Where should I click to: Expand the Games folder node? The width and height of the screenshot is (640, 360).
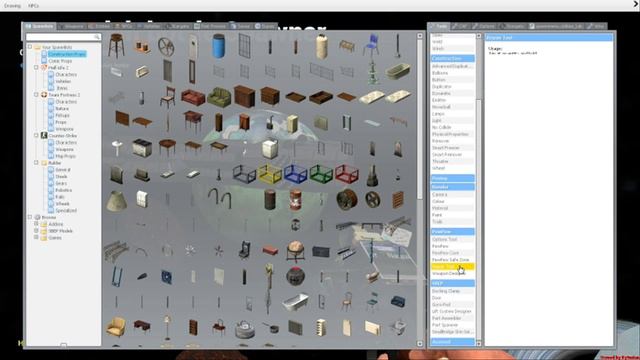pos(36,238)
